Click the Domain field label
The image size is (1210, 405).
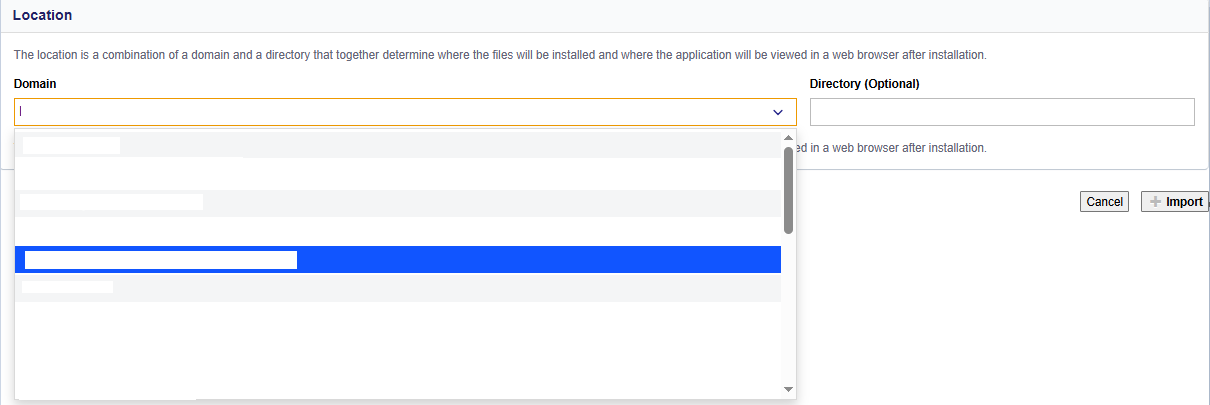click(35, 84)
